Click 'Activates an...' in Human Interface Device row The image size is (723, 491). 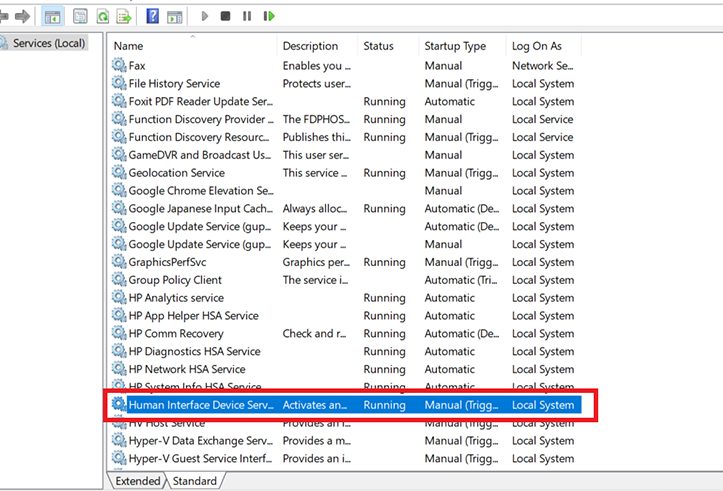(314, 405)
